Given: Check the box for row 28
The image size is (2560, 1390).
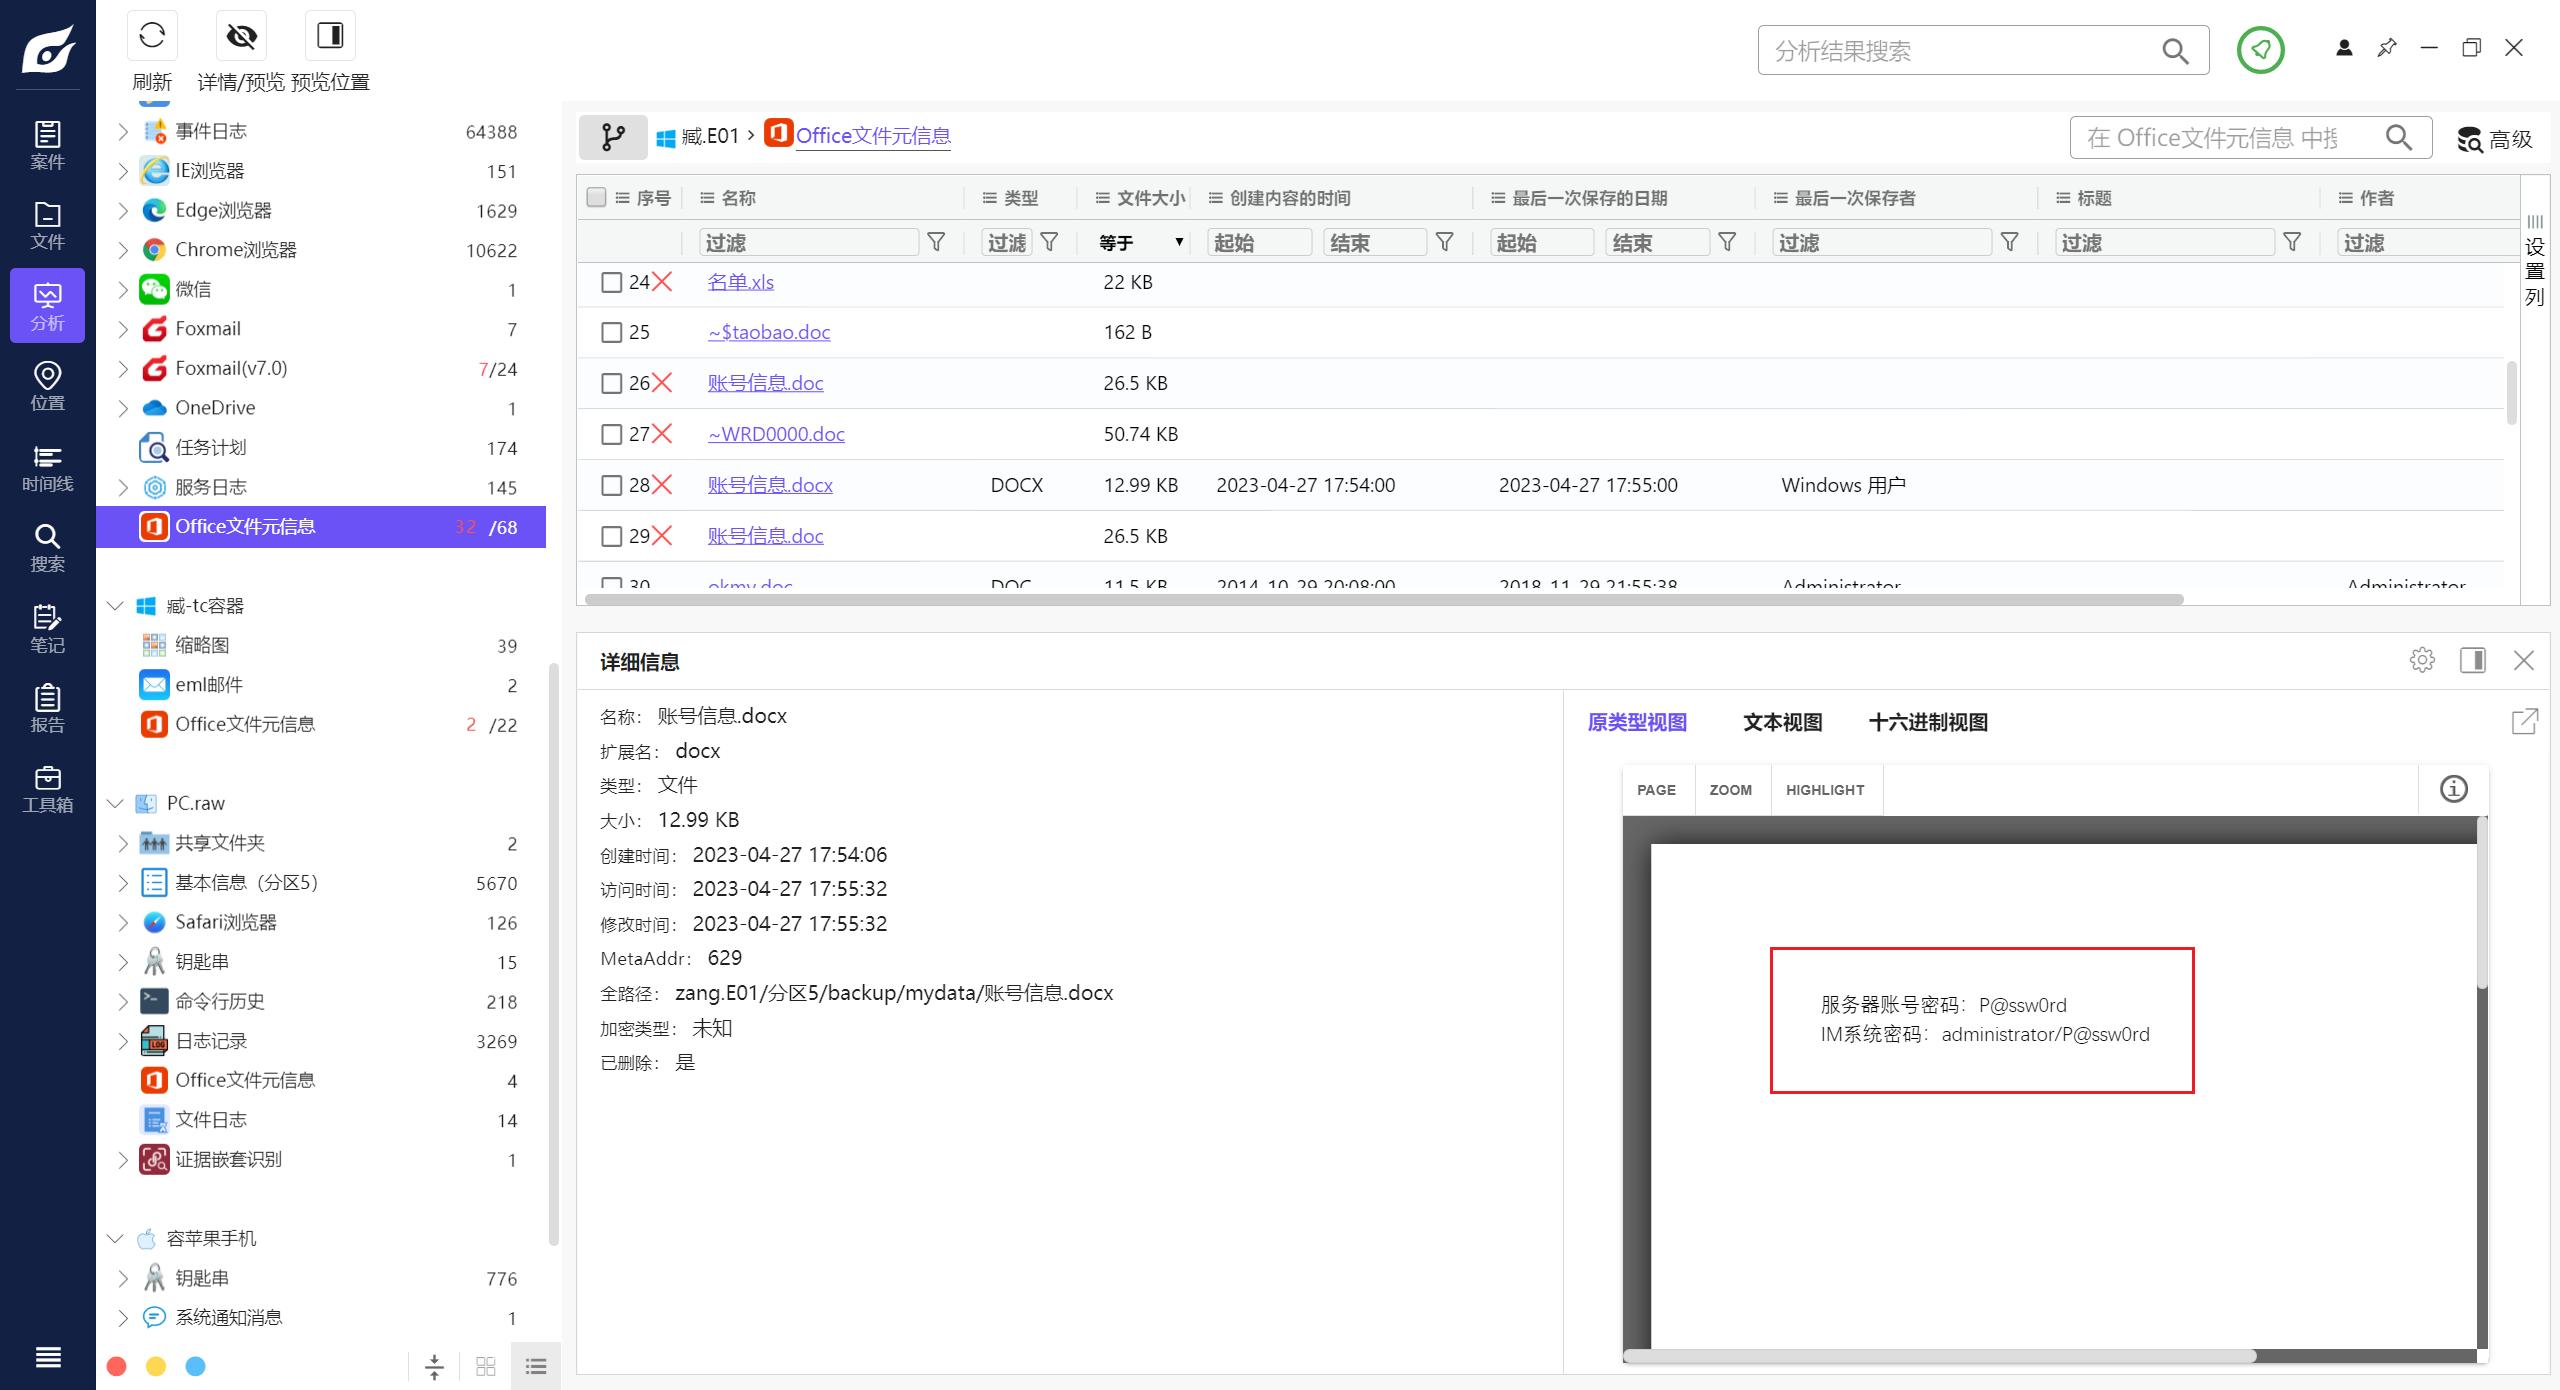Looking at the screenshot, I should [611, 486].
